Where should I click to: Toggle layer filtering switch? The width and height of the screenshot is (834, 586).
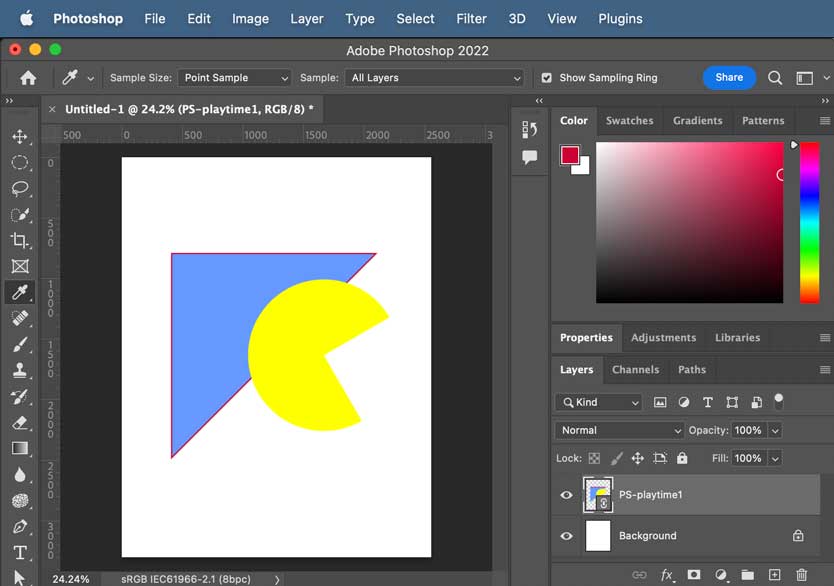click(779, 401)
